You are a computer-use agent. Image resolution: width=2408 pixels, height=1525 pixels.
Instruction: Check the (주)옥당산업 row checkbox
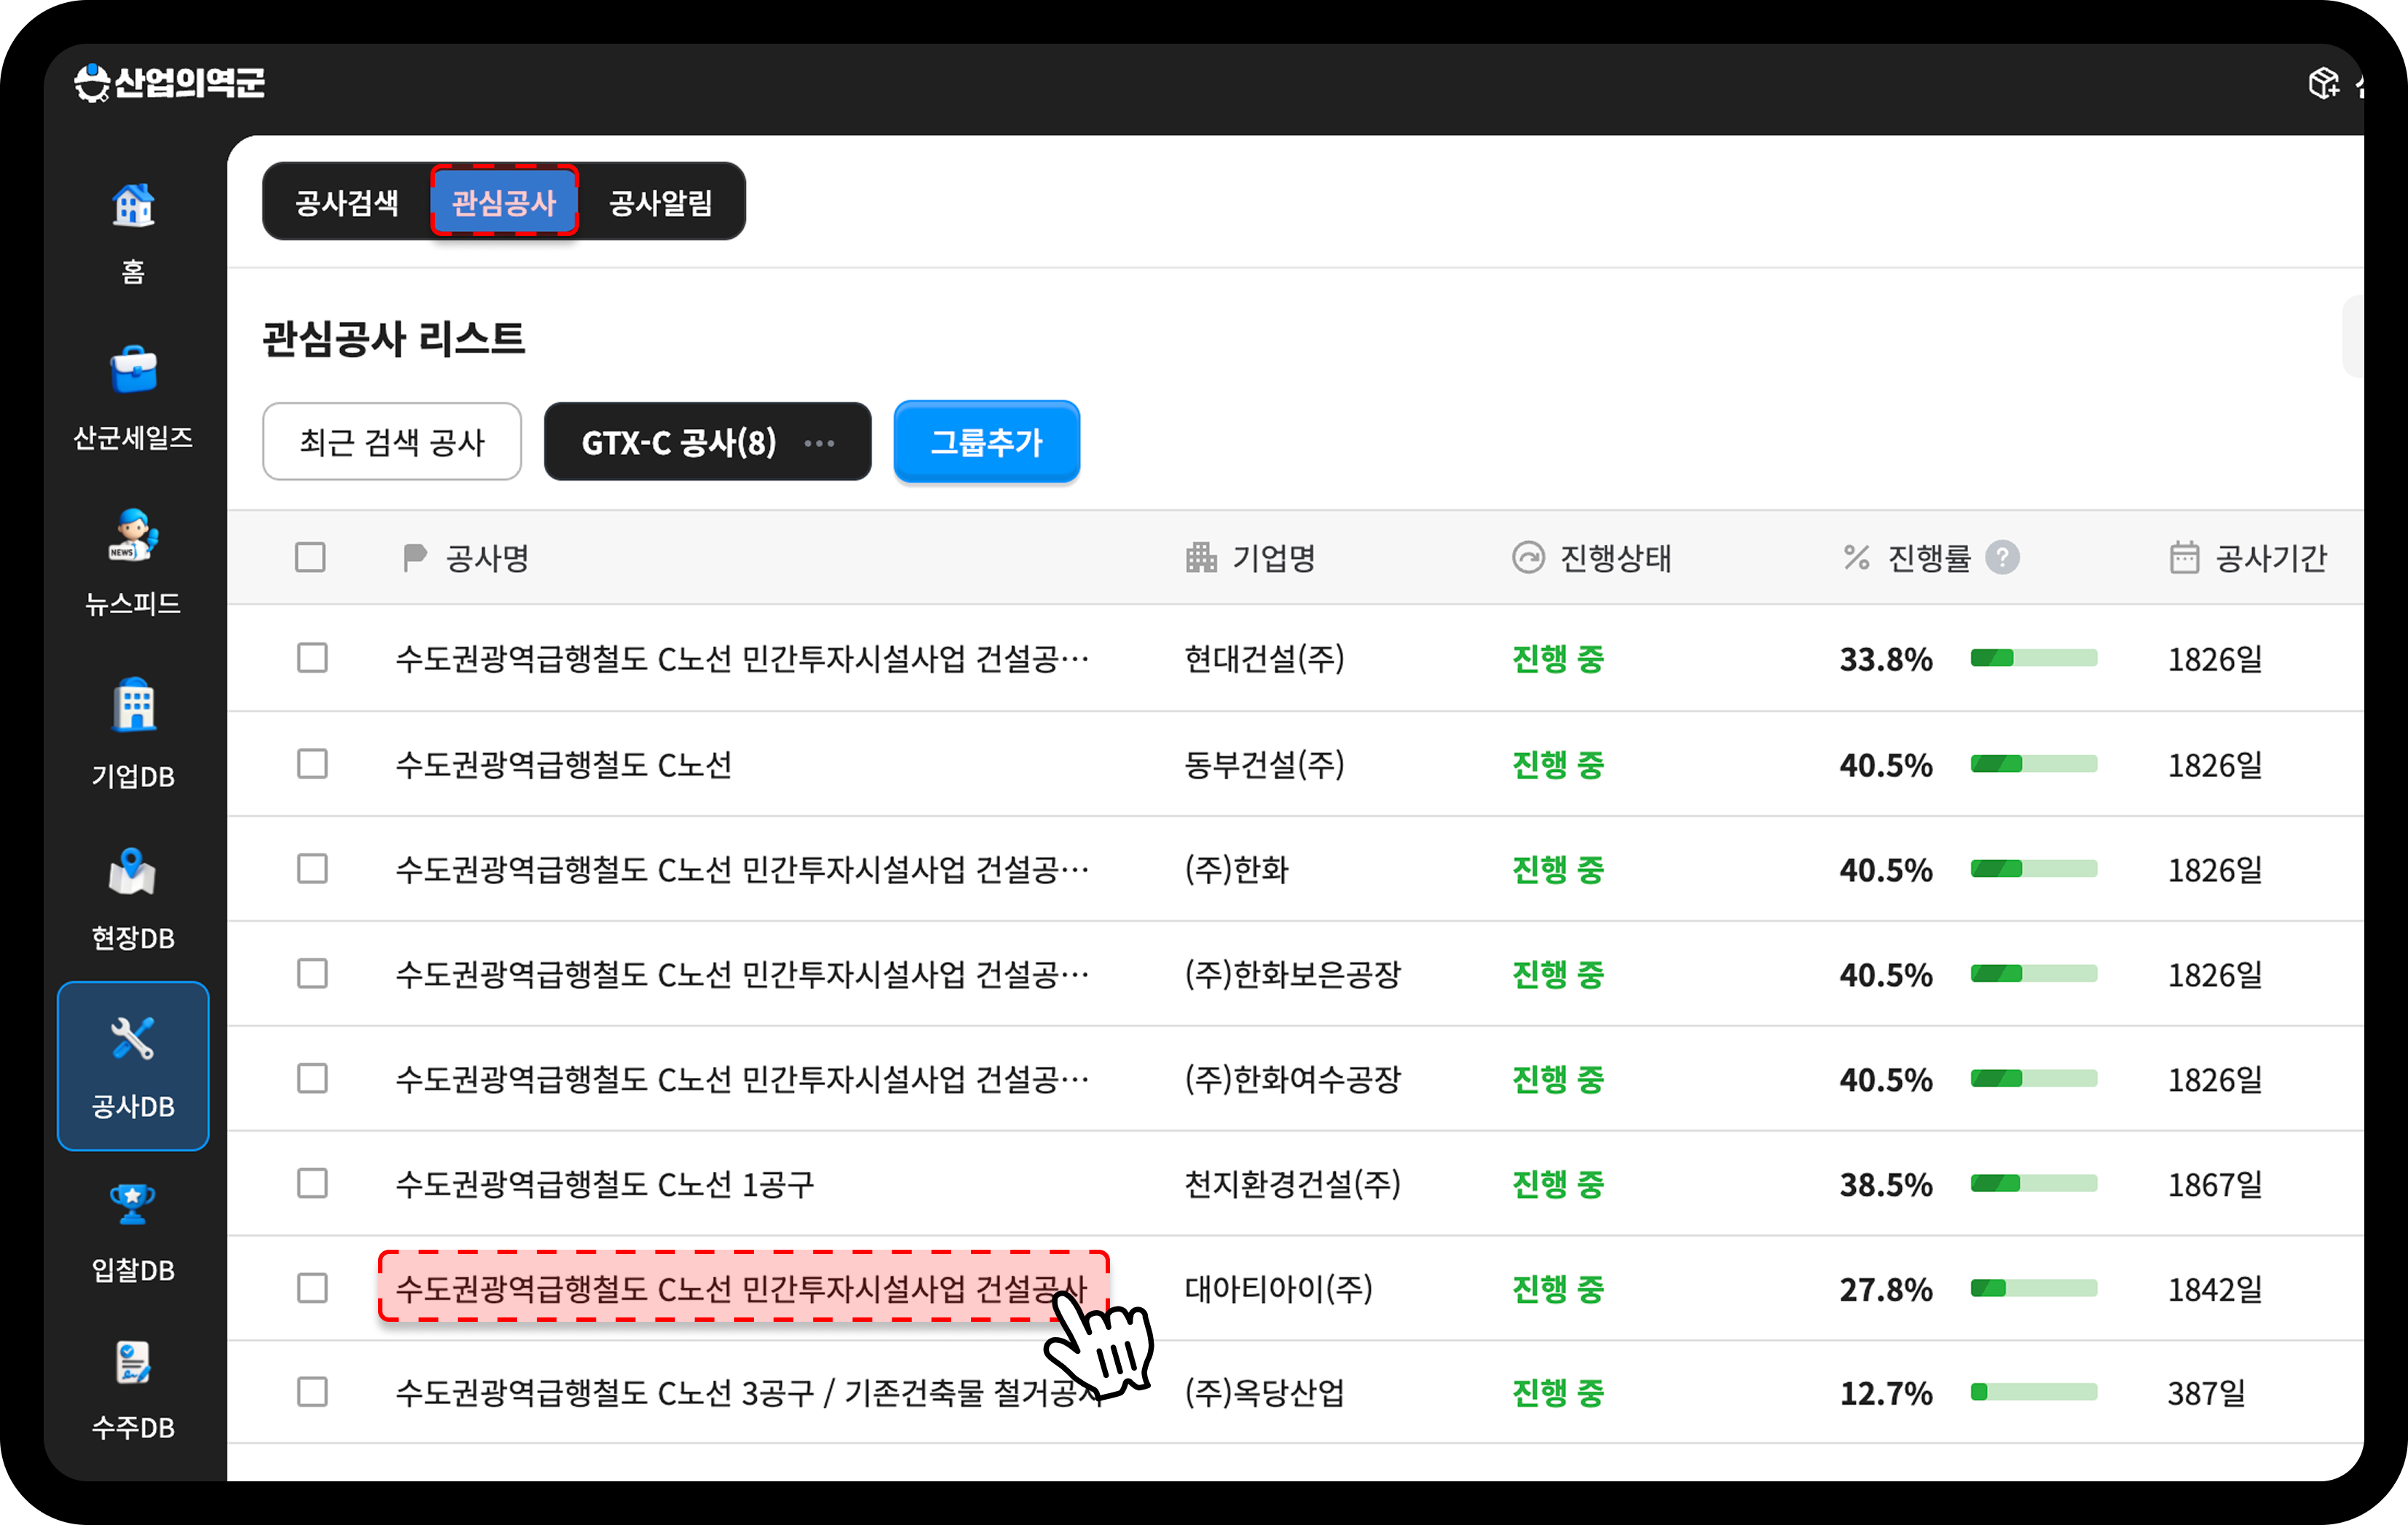[312, 1392]
